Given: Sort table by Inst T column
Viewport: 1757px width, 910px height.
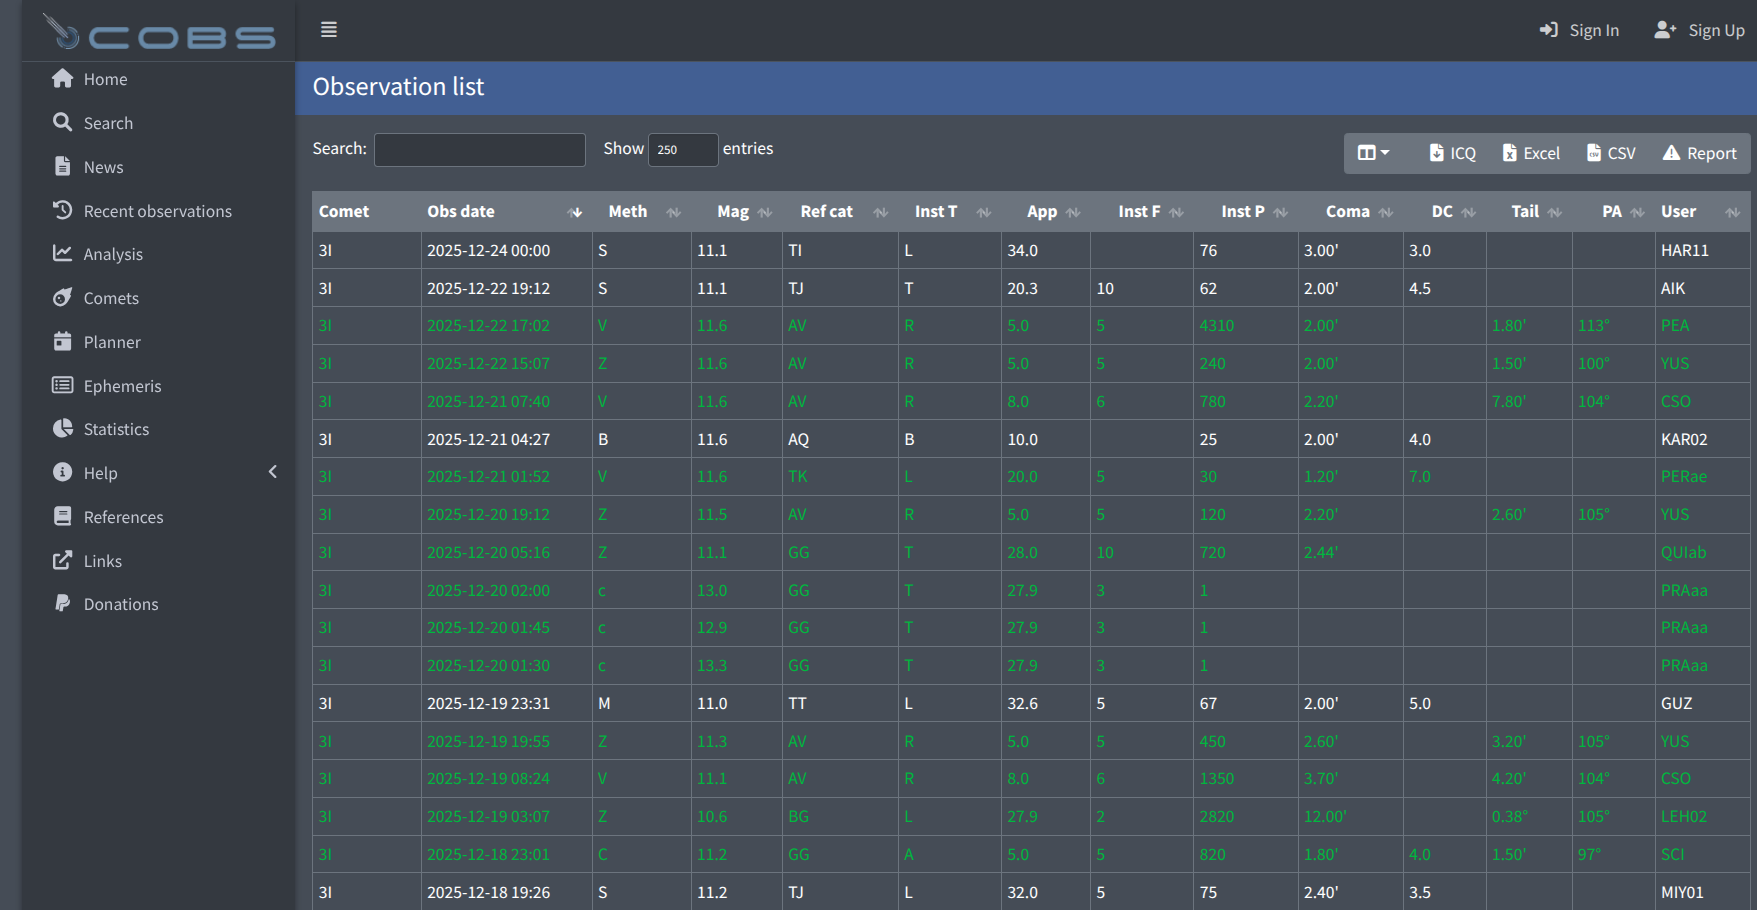Looking at the screenshot, I should 949,211.
